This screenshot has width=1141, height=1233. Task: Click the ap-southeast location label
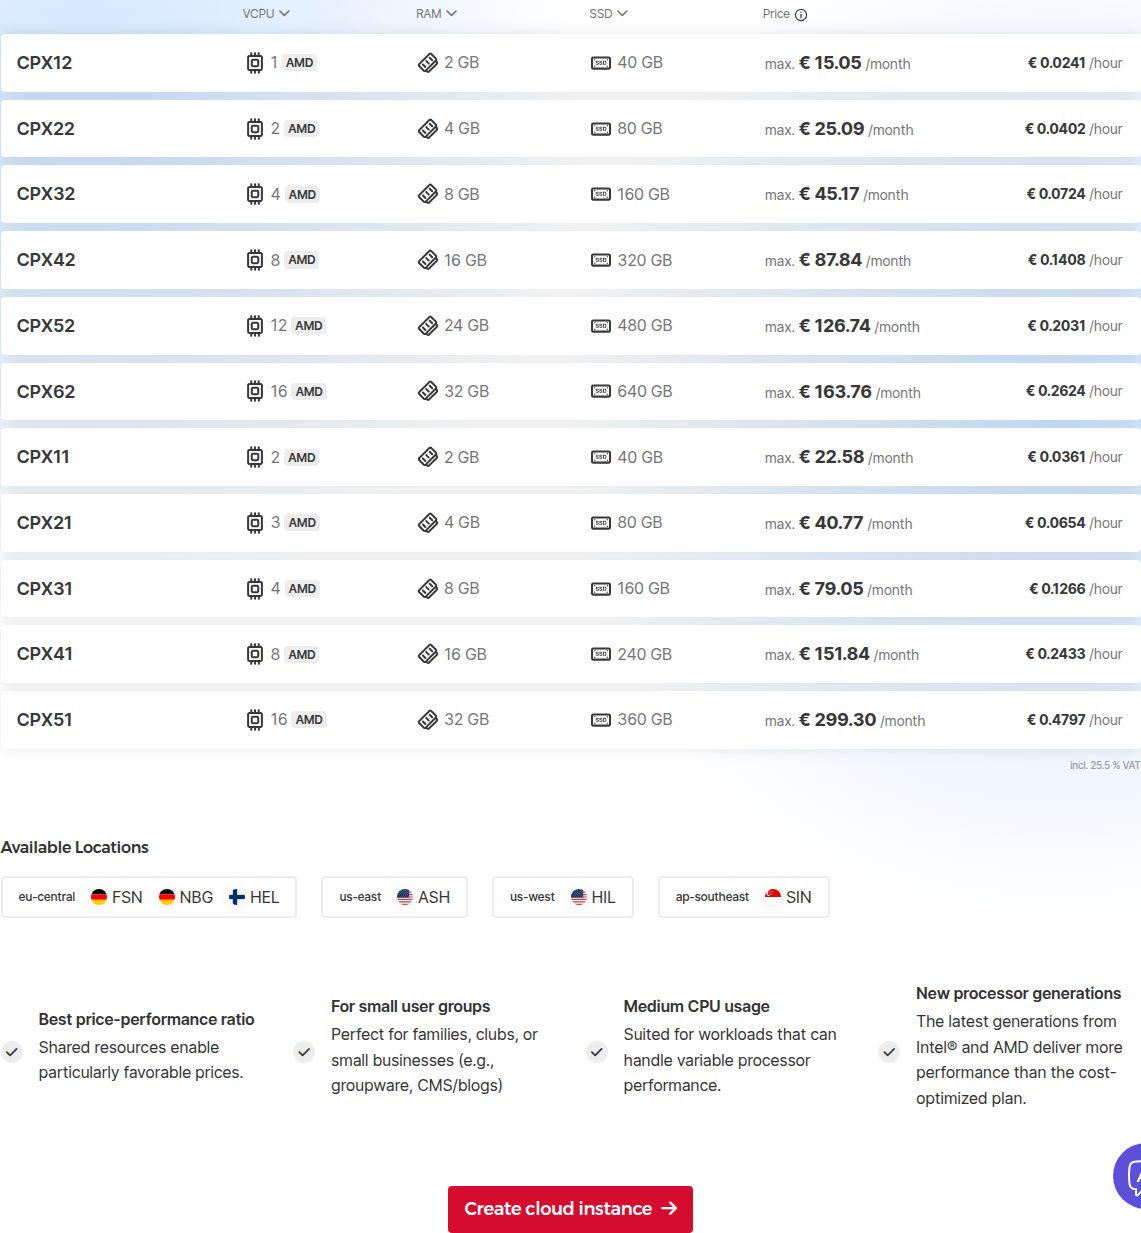pos(712,897)
